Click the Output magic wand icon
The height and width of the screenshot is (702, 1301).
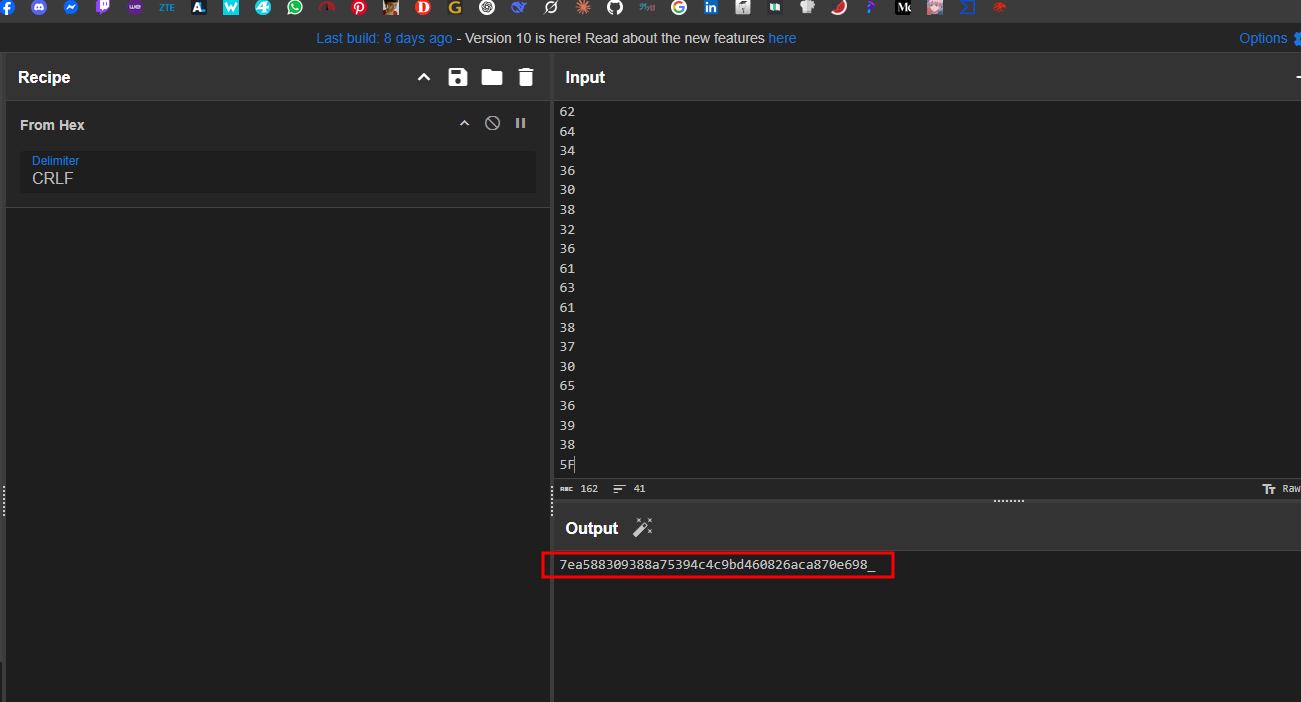click(643, 527)
